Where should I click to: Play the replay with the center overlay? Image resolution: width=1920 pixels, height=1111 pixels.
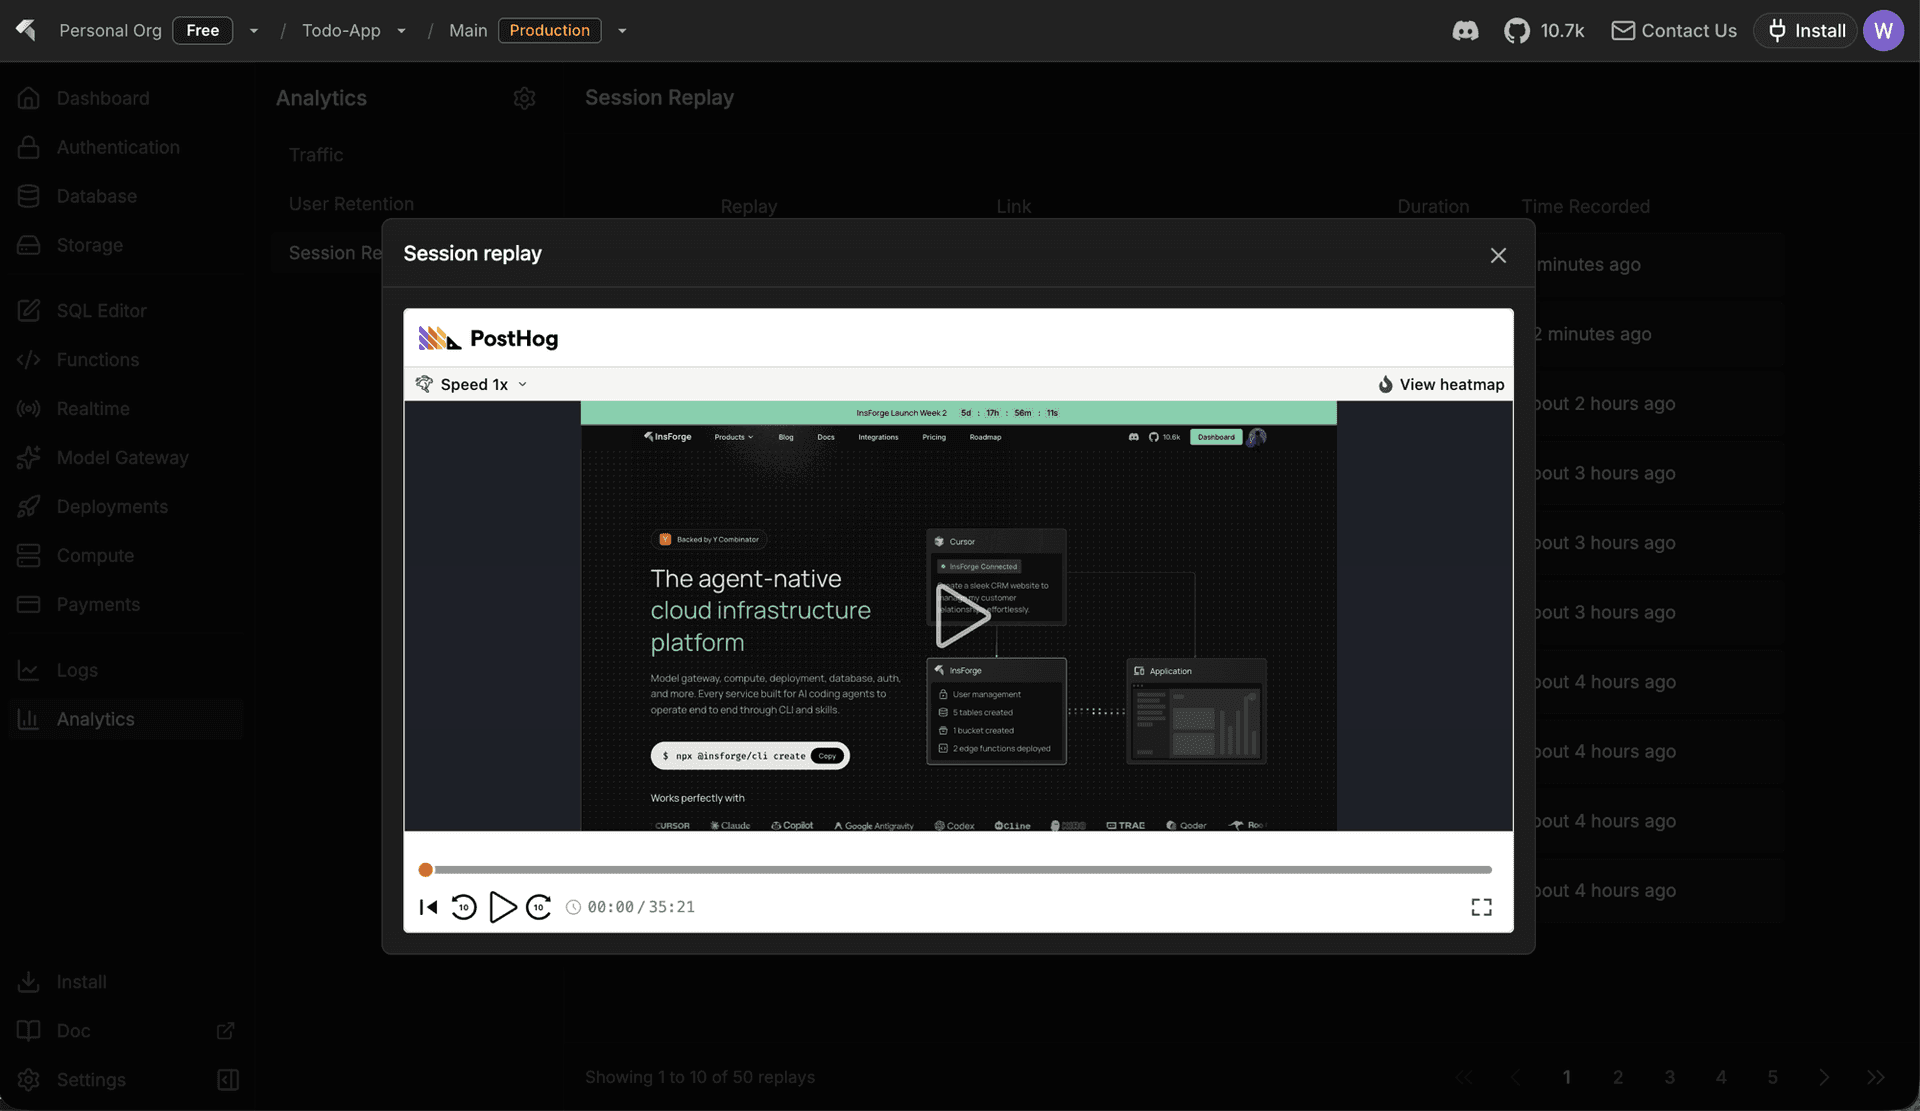coord(962,615)
